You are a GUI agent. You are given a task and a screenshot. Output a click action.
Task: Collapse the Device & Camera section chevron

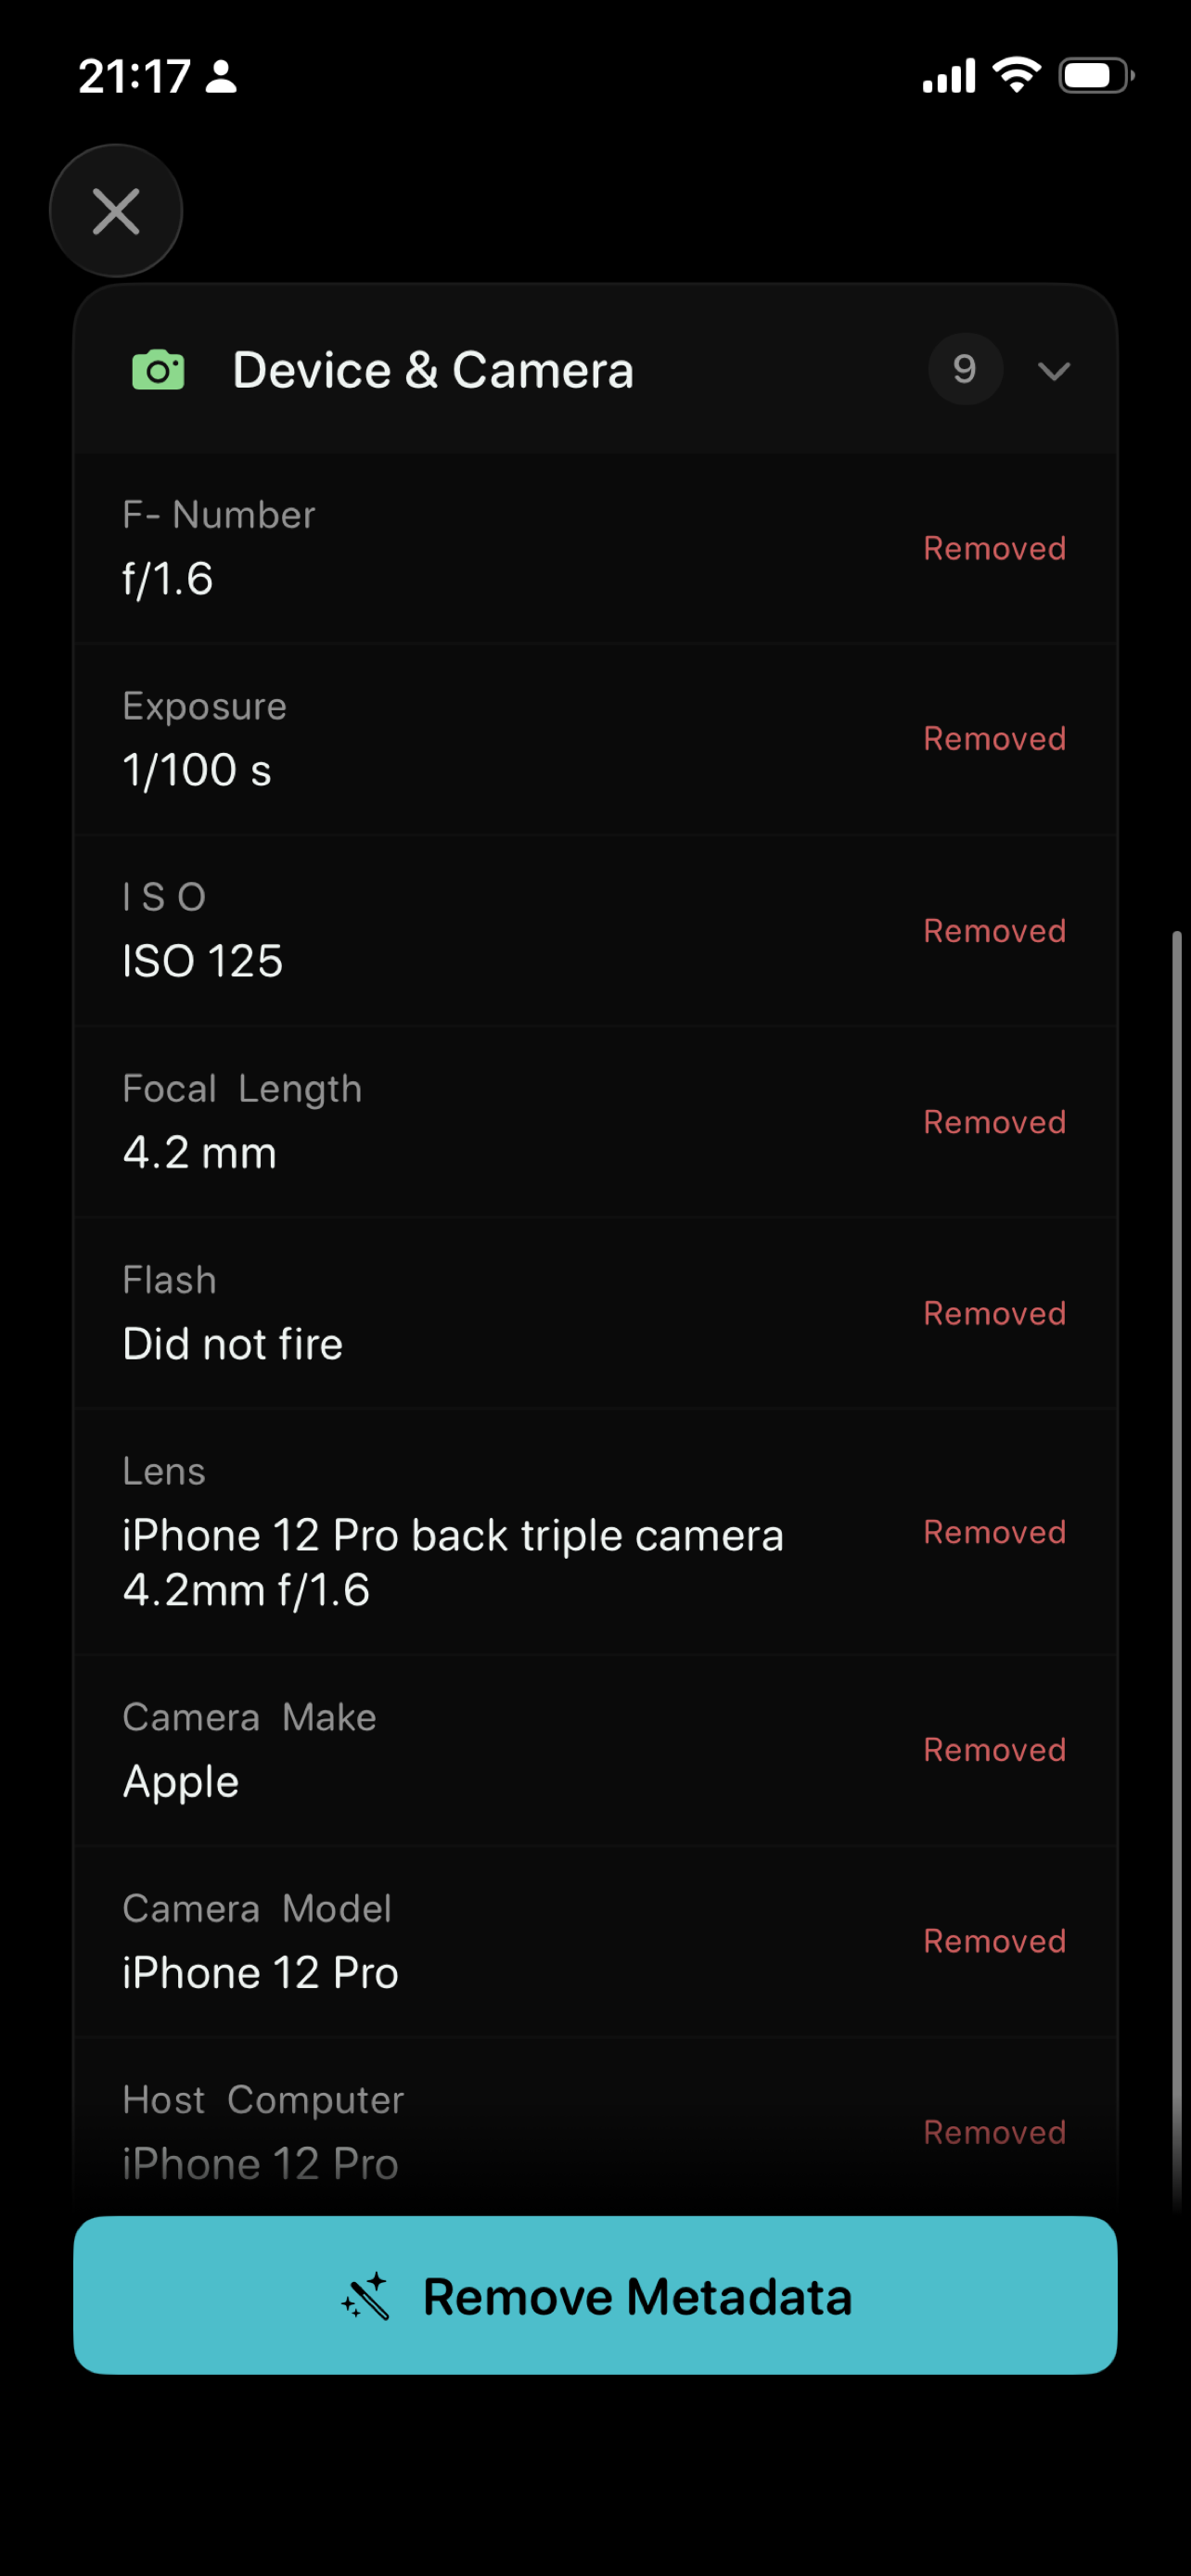click(1054, 371)
